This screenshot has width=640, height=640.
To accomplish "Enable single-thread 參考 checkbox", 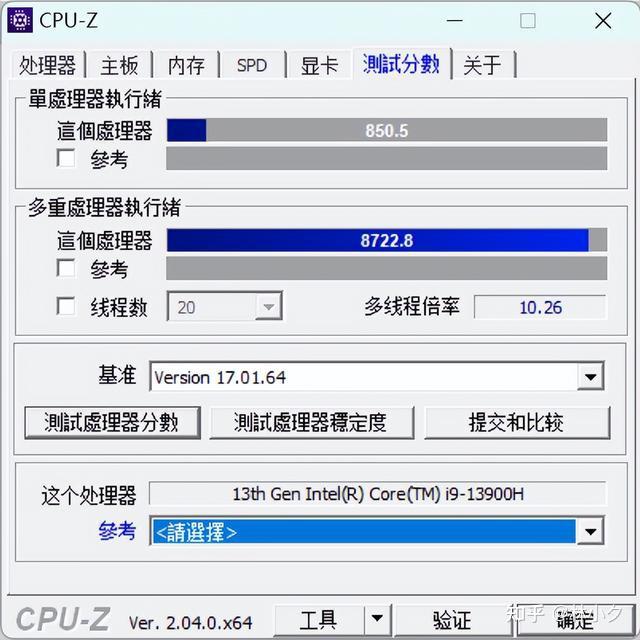I will tap(66, 158).
